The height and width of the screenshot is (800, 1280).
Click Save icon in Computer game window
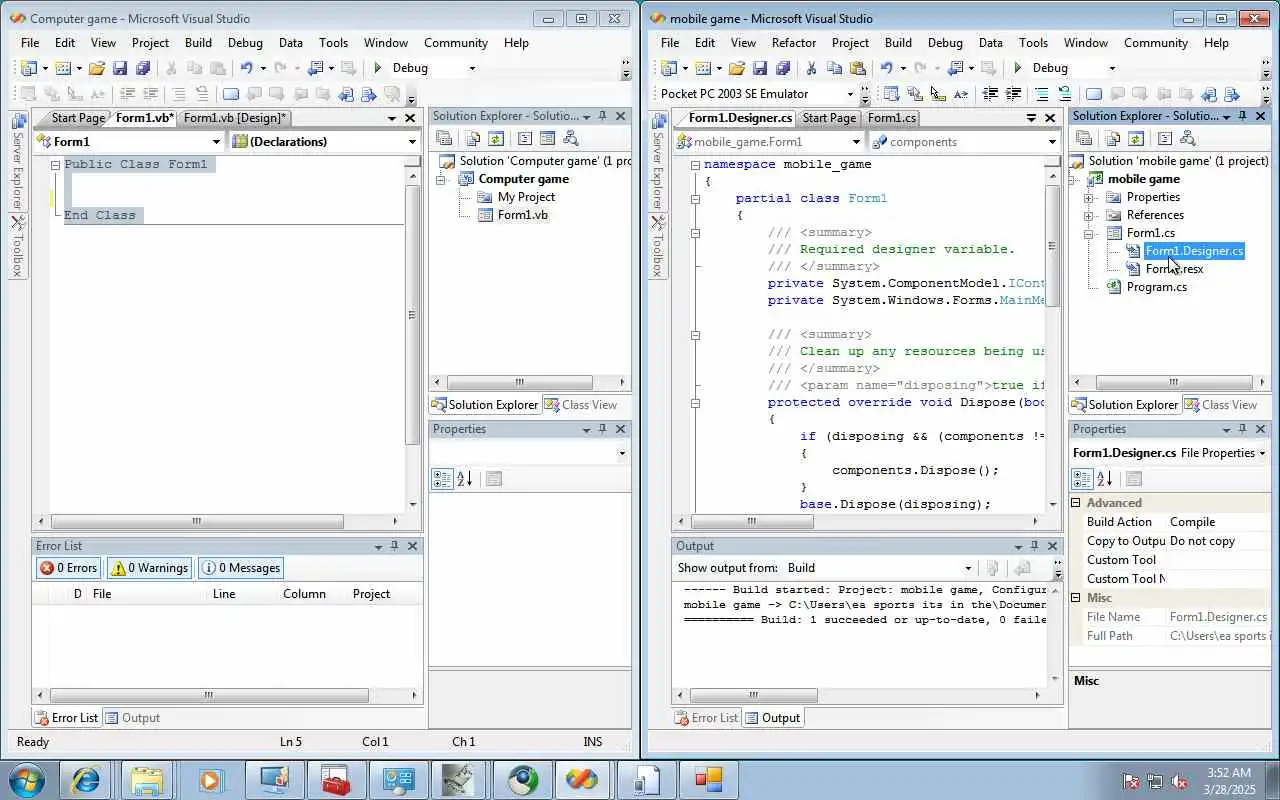pos(119,68)
